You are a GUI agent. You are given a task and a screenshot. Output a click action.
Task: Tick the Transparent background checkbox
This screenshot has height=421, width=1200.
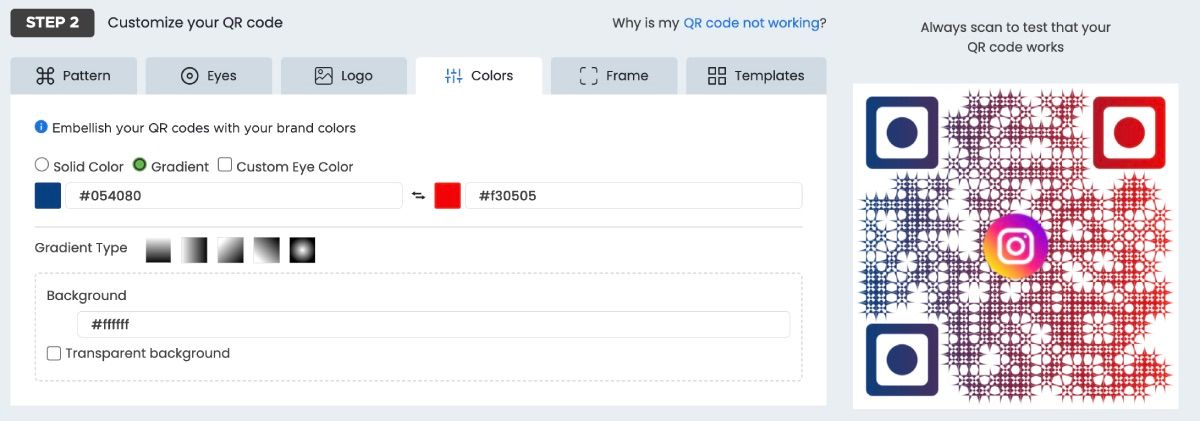point(54,353)
